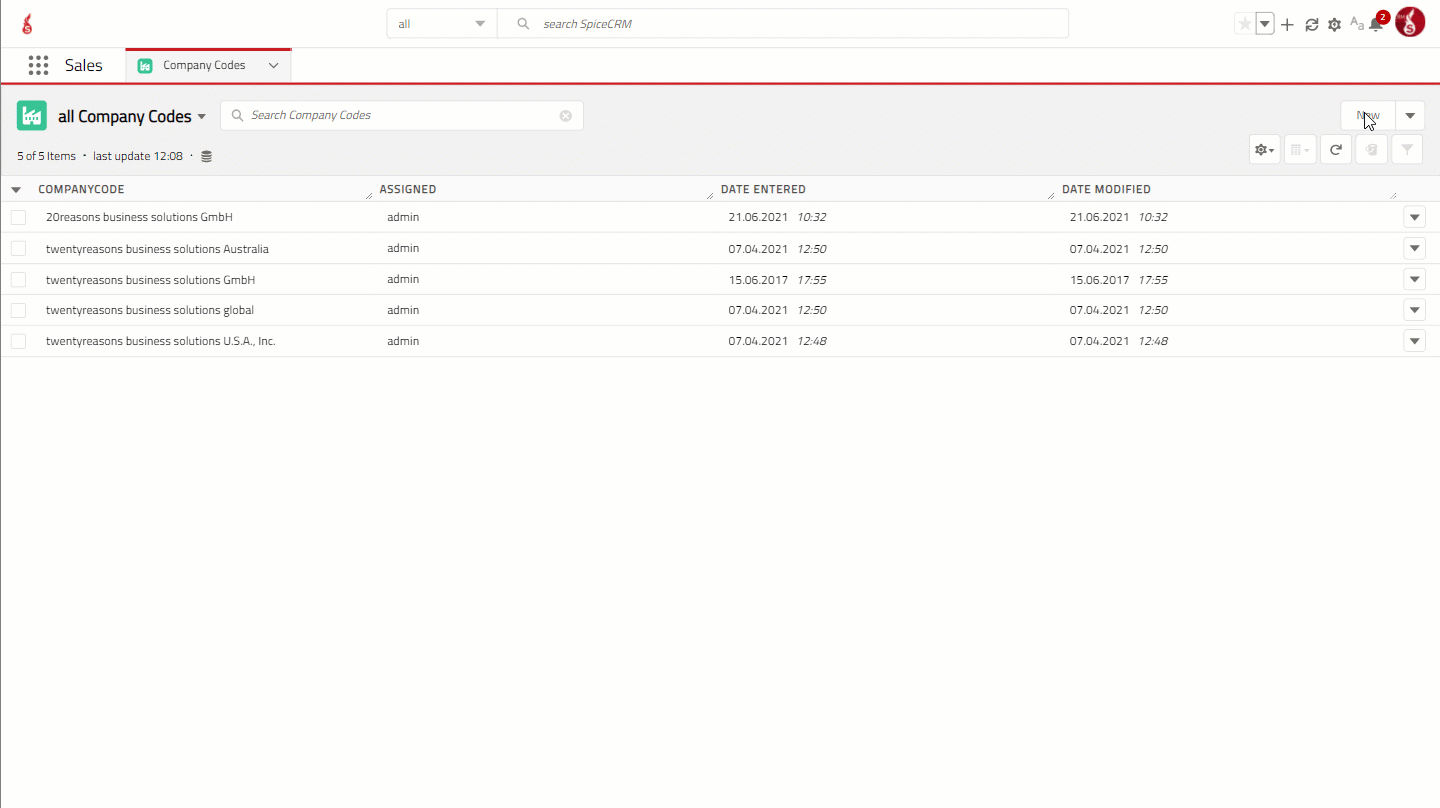This screenshot has height=808, width=1440.
Task: Open the Sales menu
Action: (x=83, y=65)
